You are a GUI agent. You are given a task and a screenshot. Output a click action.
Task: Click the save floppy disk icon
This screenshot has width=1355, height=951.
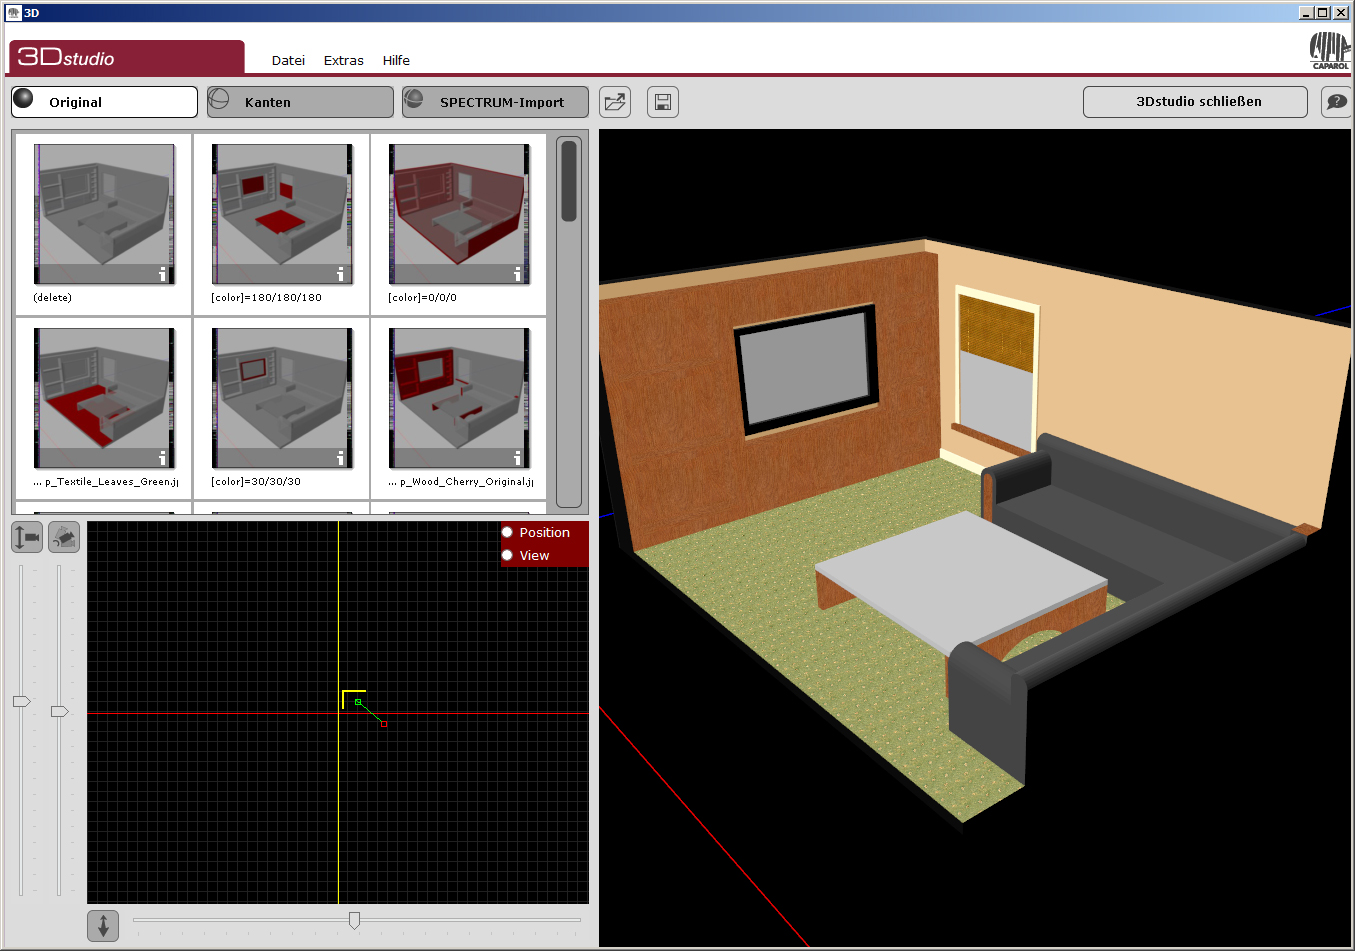[662, 102]
